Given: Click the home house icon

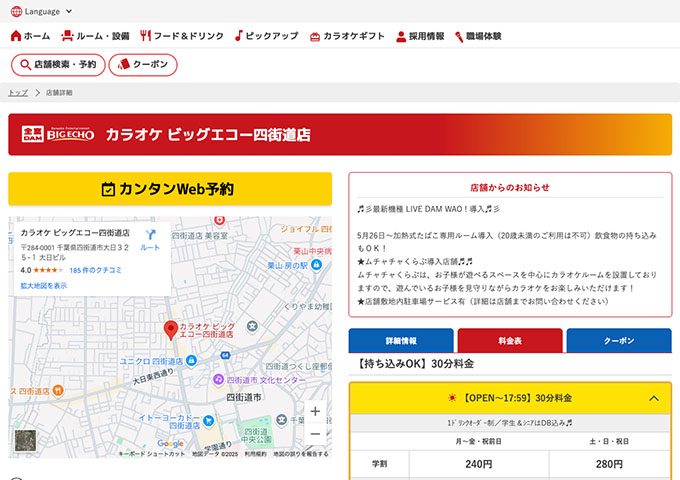Looking at the screenshot, I should click(16, 36).
